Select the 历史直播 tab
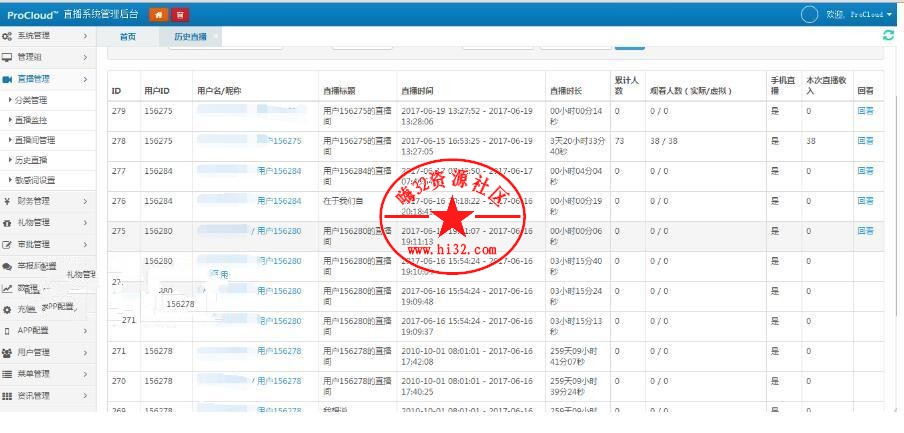Image resolution: width=904 pixels, height=433 pixels. (190, 36)
